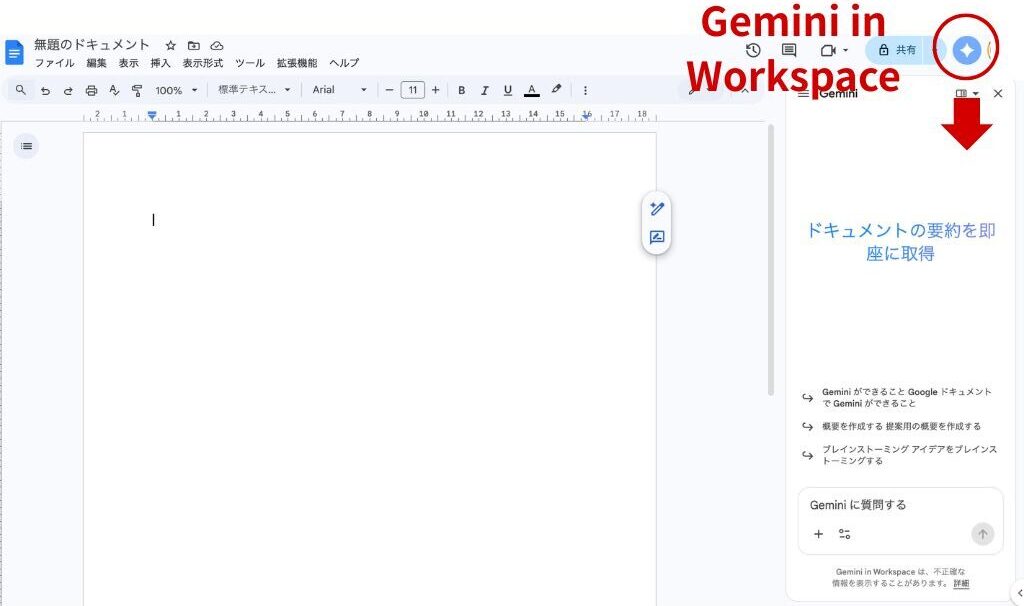This screenshot has width=1024, height=606.
Task: Open the comments icon in header
Action: (x=789, y=50)
